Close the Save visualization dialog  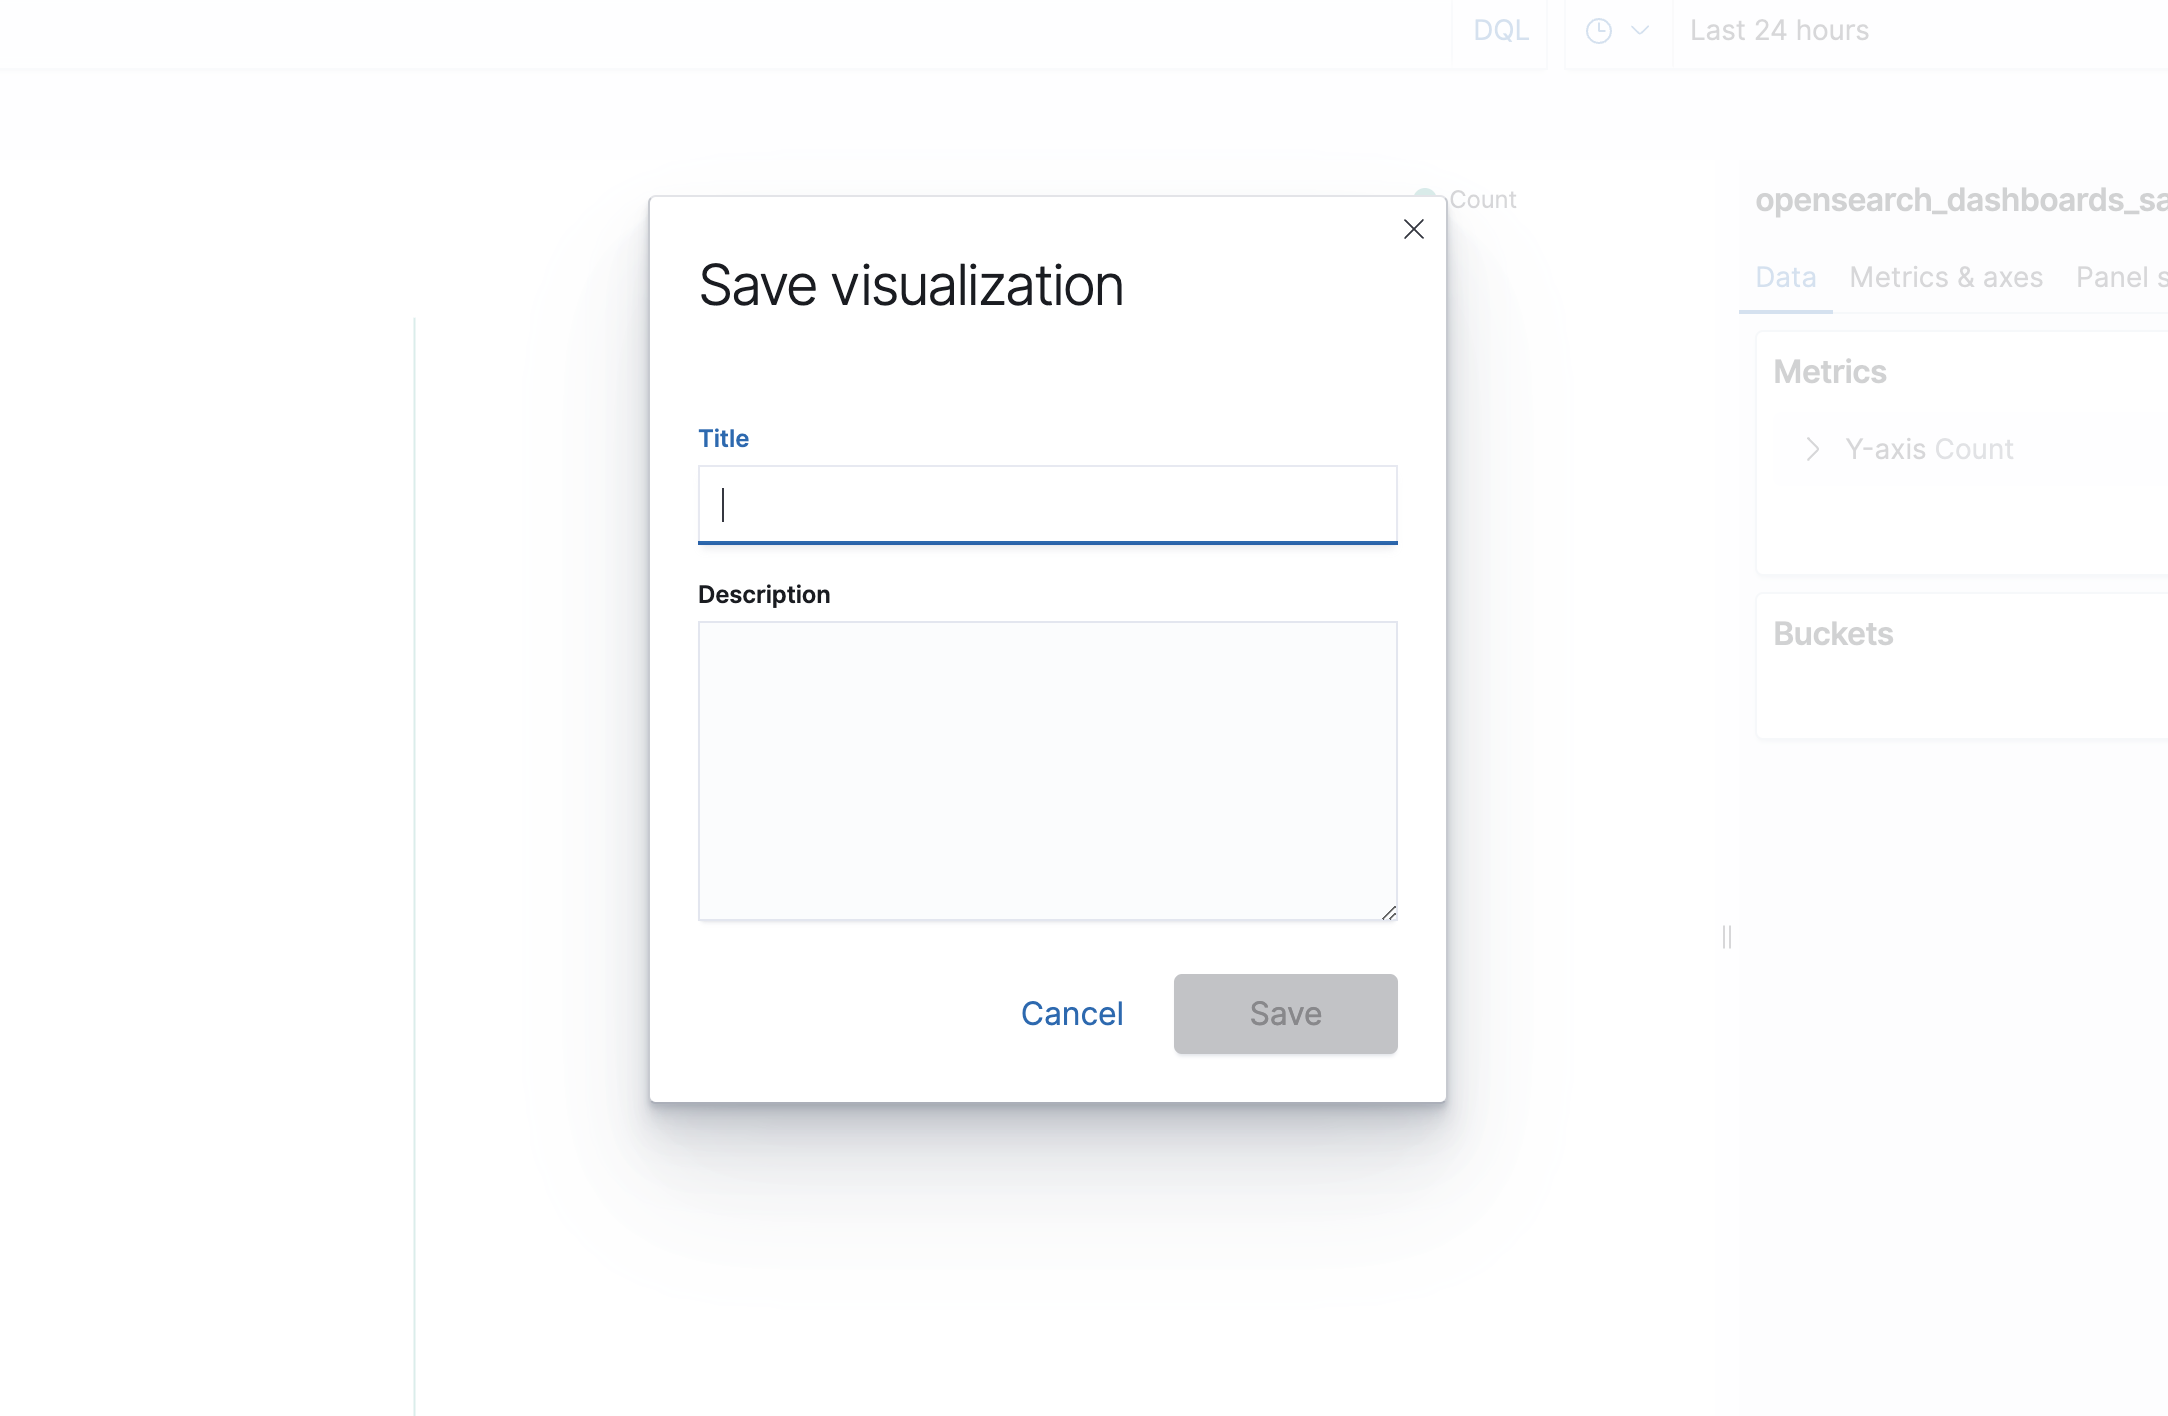click(1413, 229)
